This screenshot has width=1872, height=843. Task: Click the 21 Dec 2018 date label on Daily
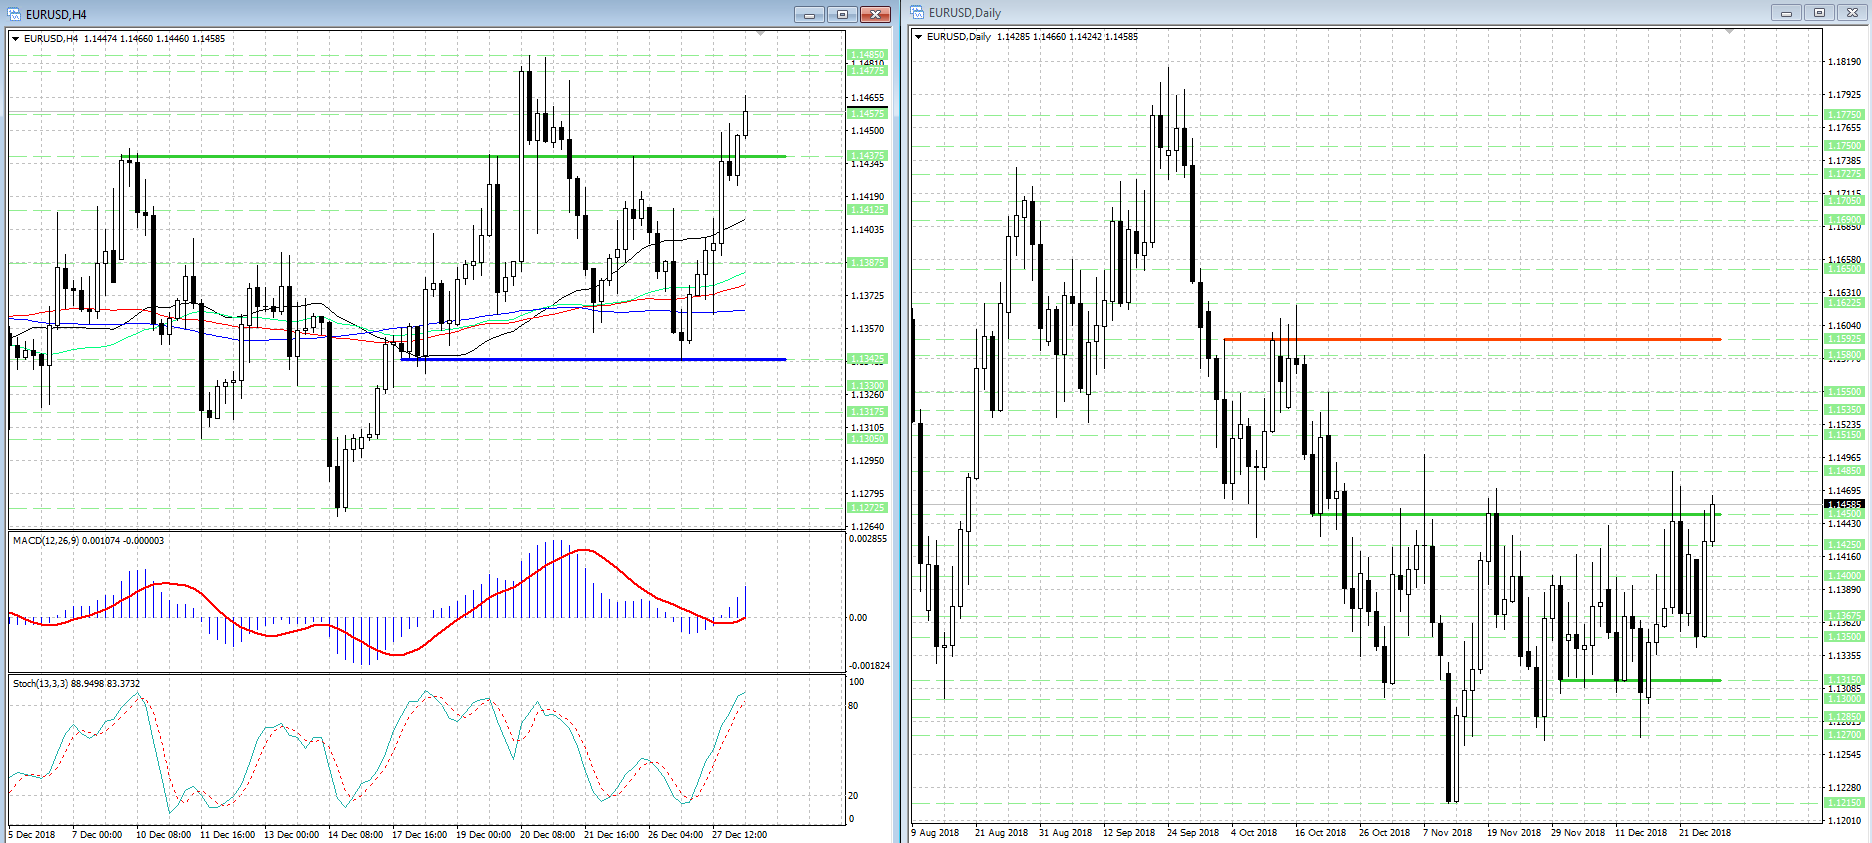coord(1705,833)
